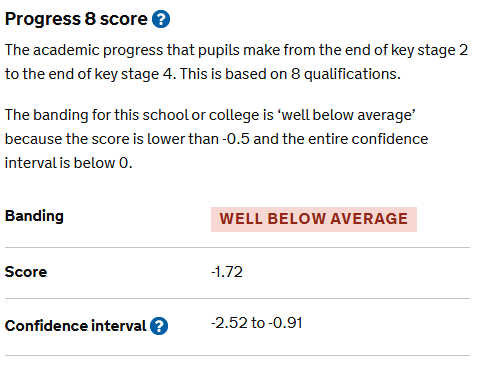483x367 pixels.
Task: Click the phrase 'interval is below 0'
Action: pyautogui.click(x=67, y=163)
